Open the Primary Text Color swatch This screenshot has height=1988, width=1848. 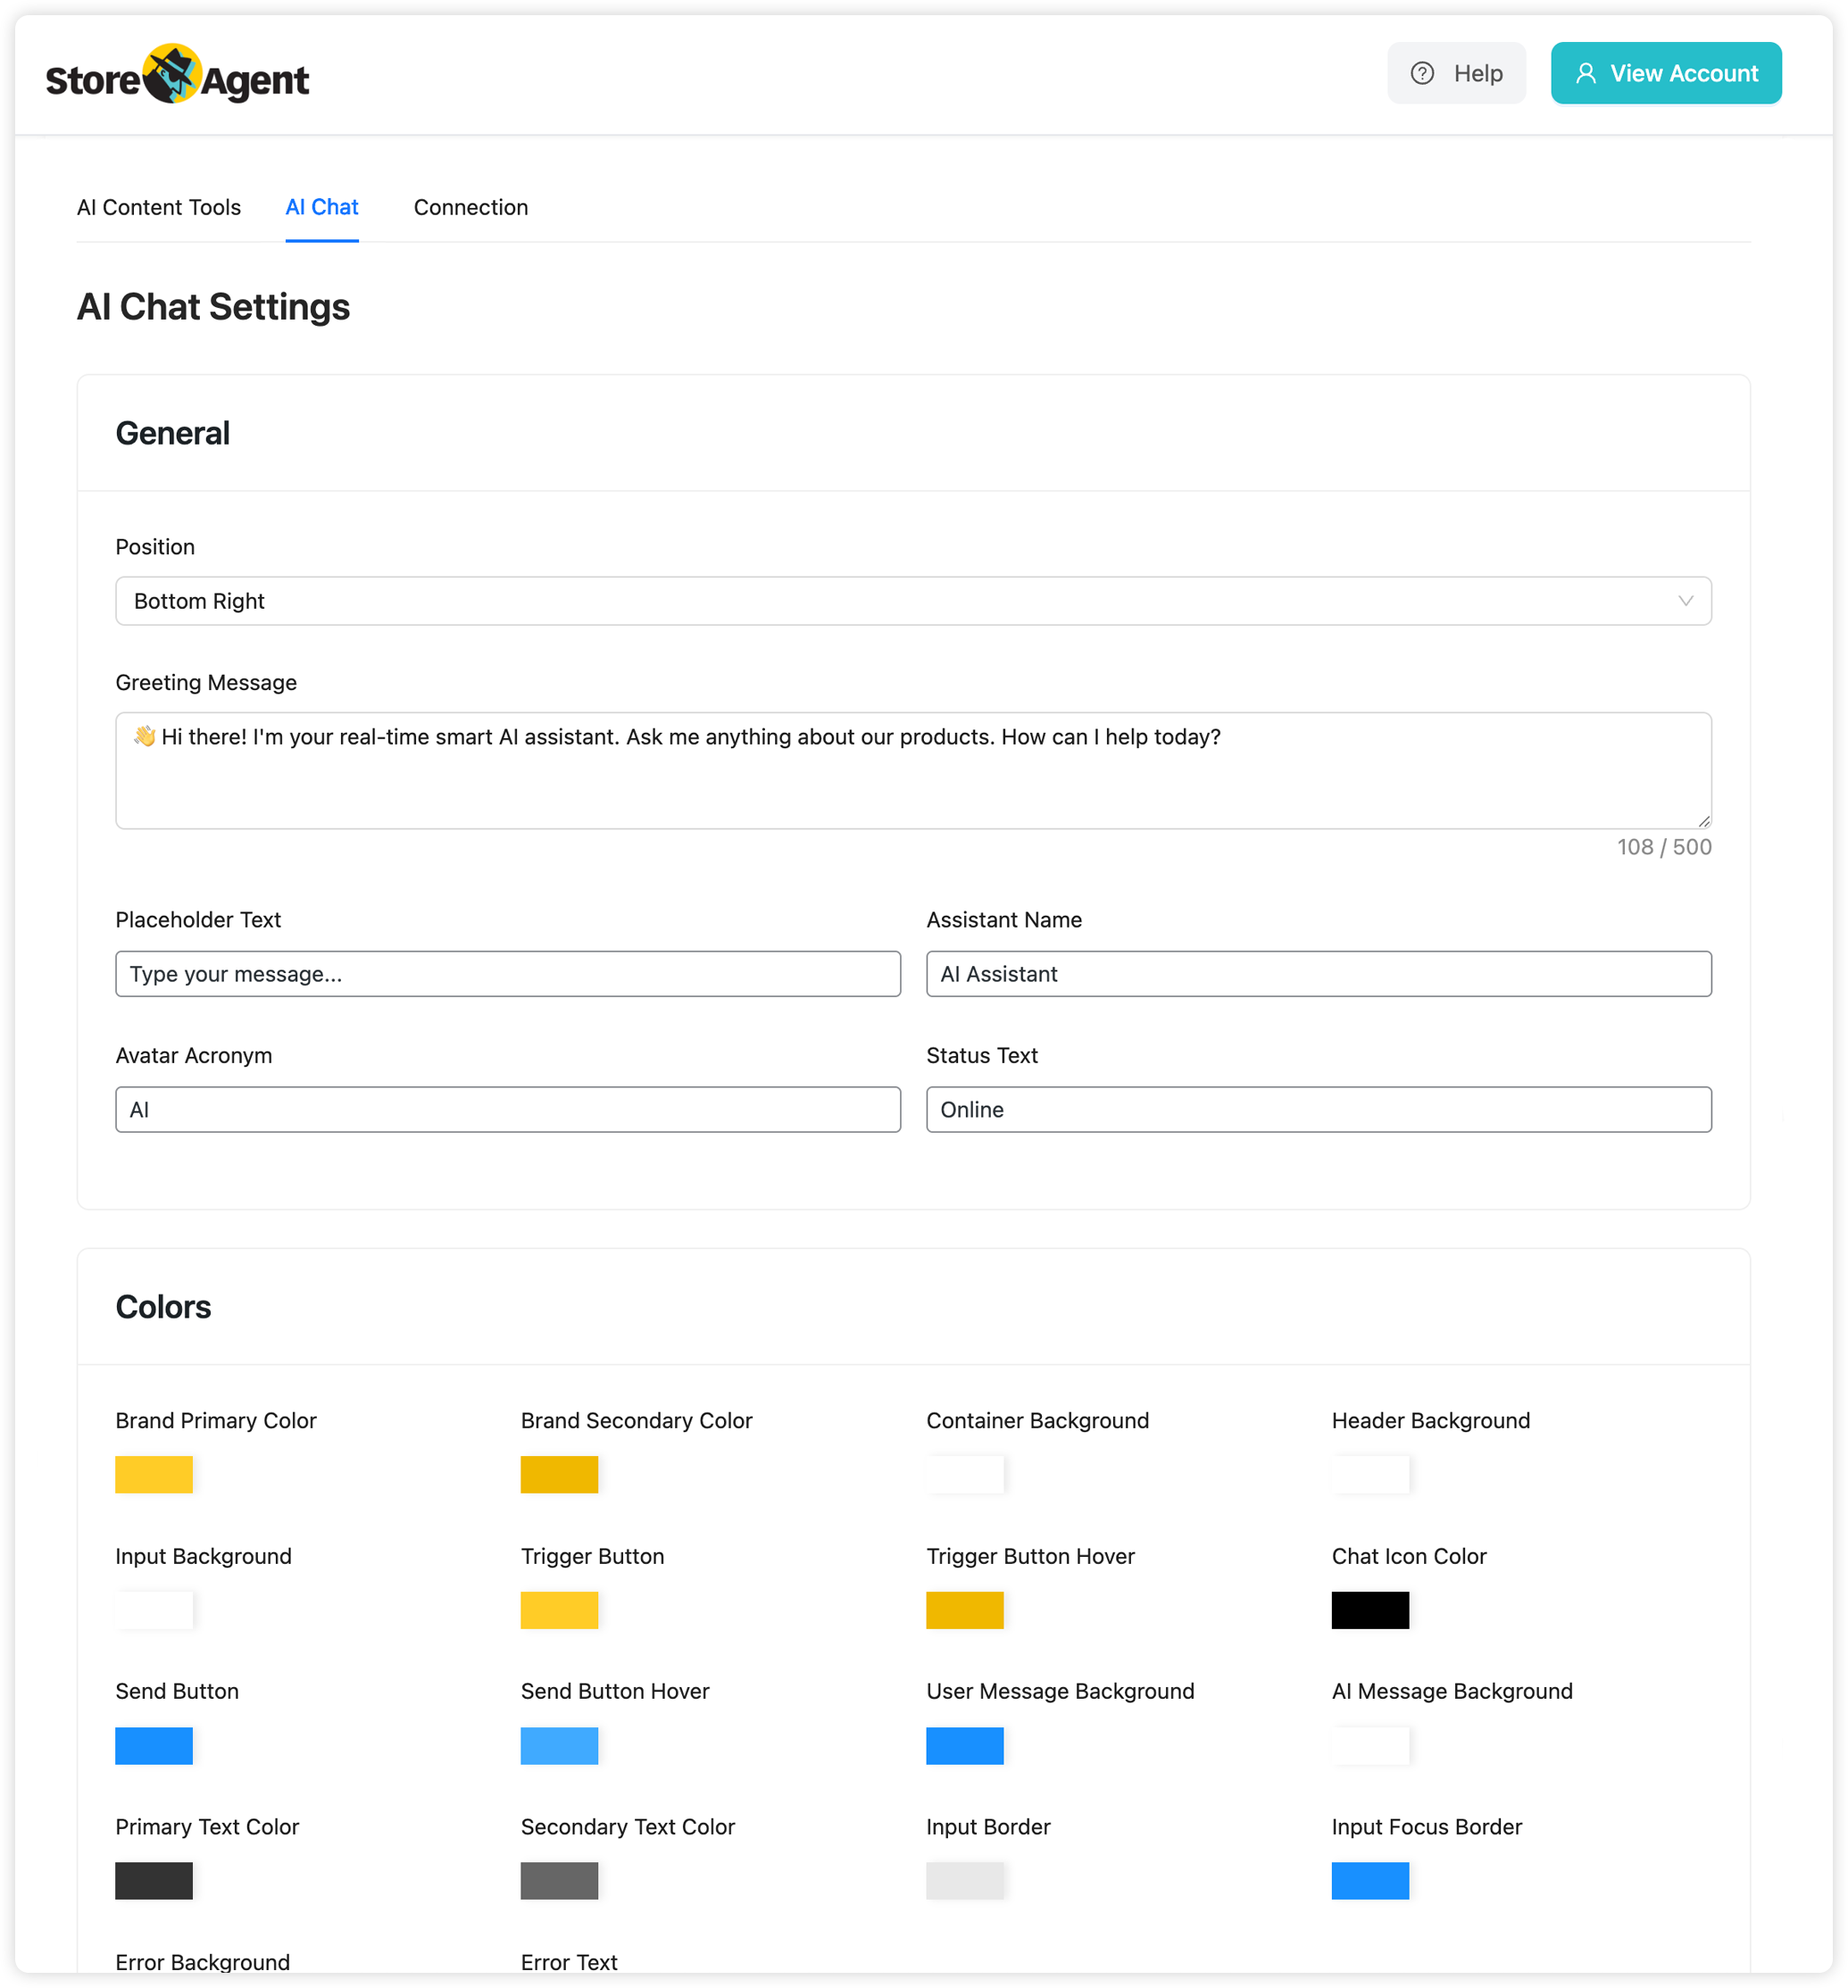(x=154, y=1881)
